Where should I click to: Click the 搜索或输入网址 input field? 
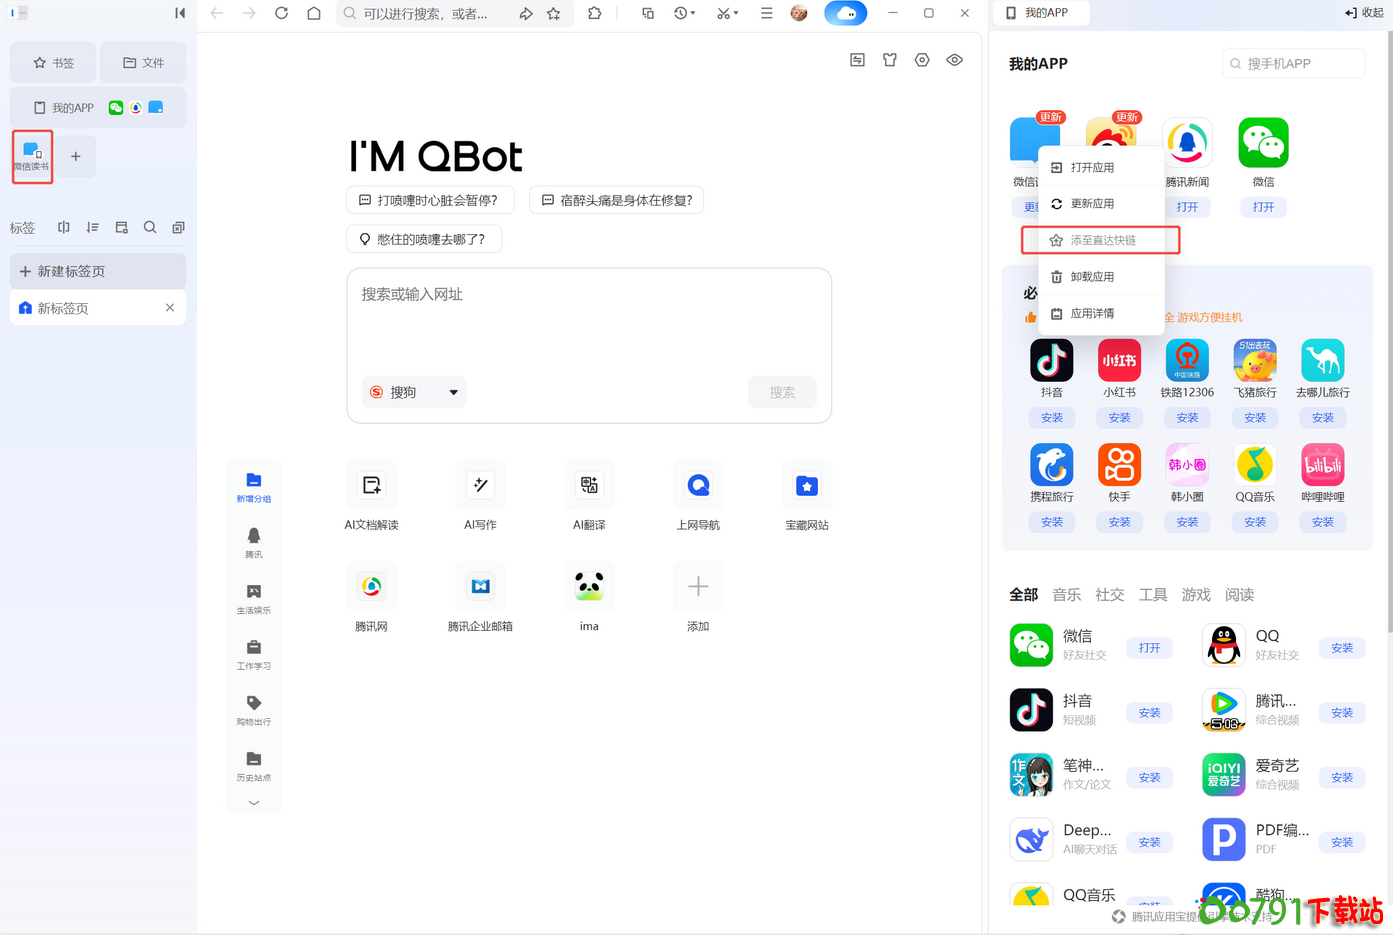589,294
